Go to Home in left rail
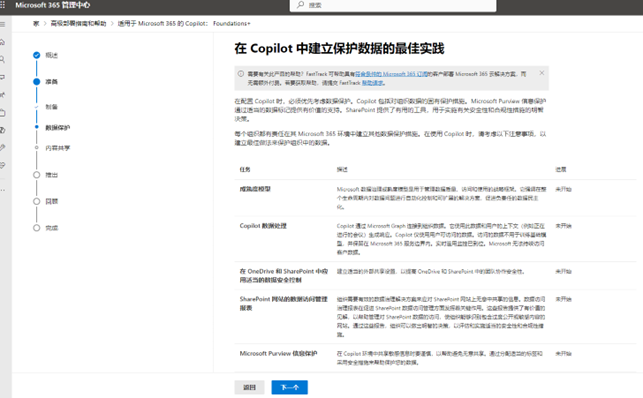643x398 pixels. coord(2,42)
